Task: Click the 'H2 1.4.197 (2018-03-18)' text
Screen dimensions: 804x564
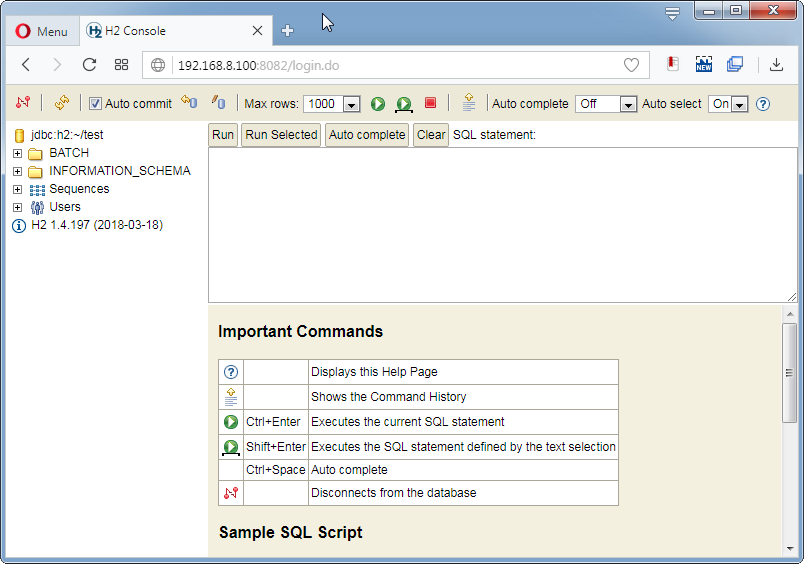Action: [97, 225]
